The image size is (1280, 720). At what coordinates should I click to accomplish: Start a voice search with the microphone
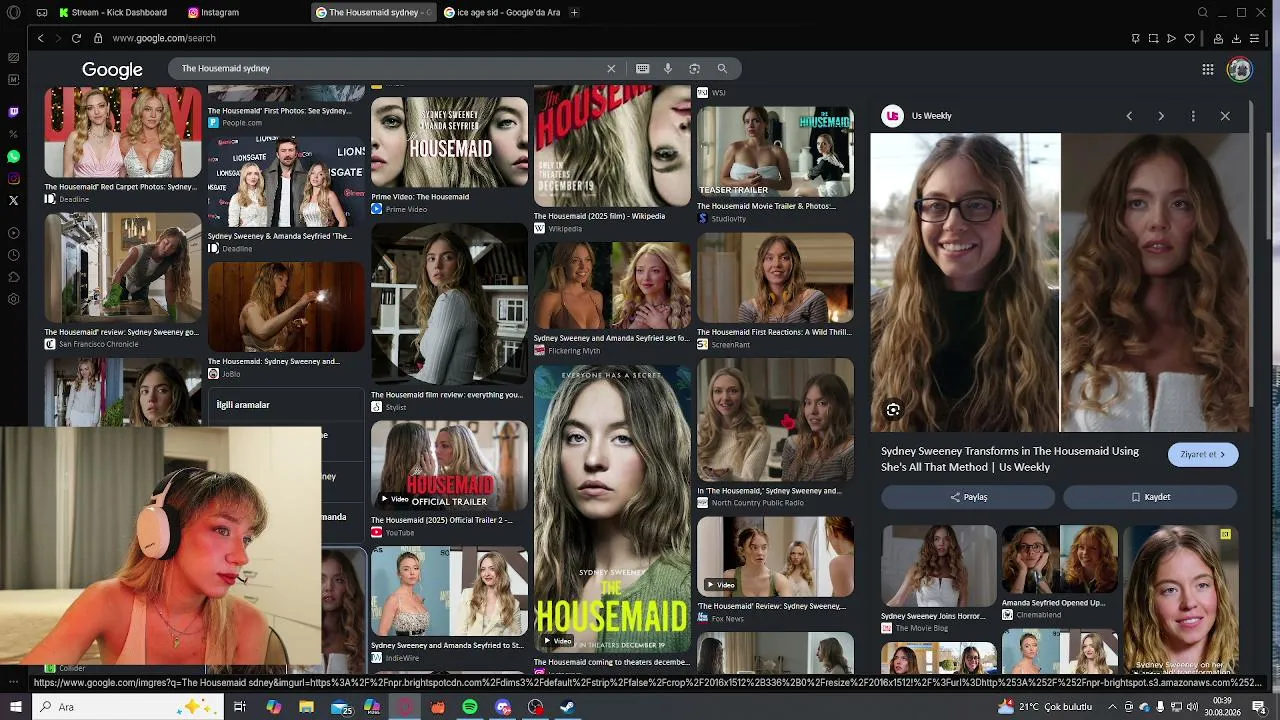(668, 68)
